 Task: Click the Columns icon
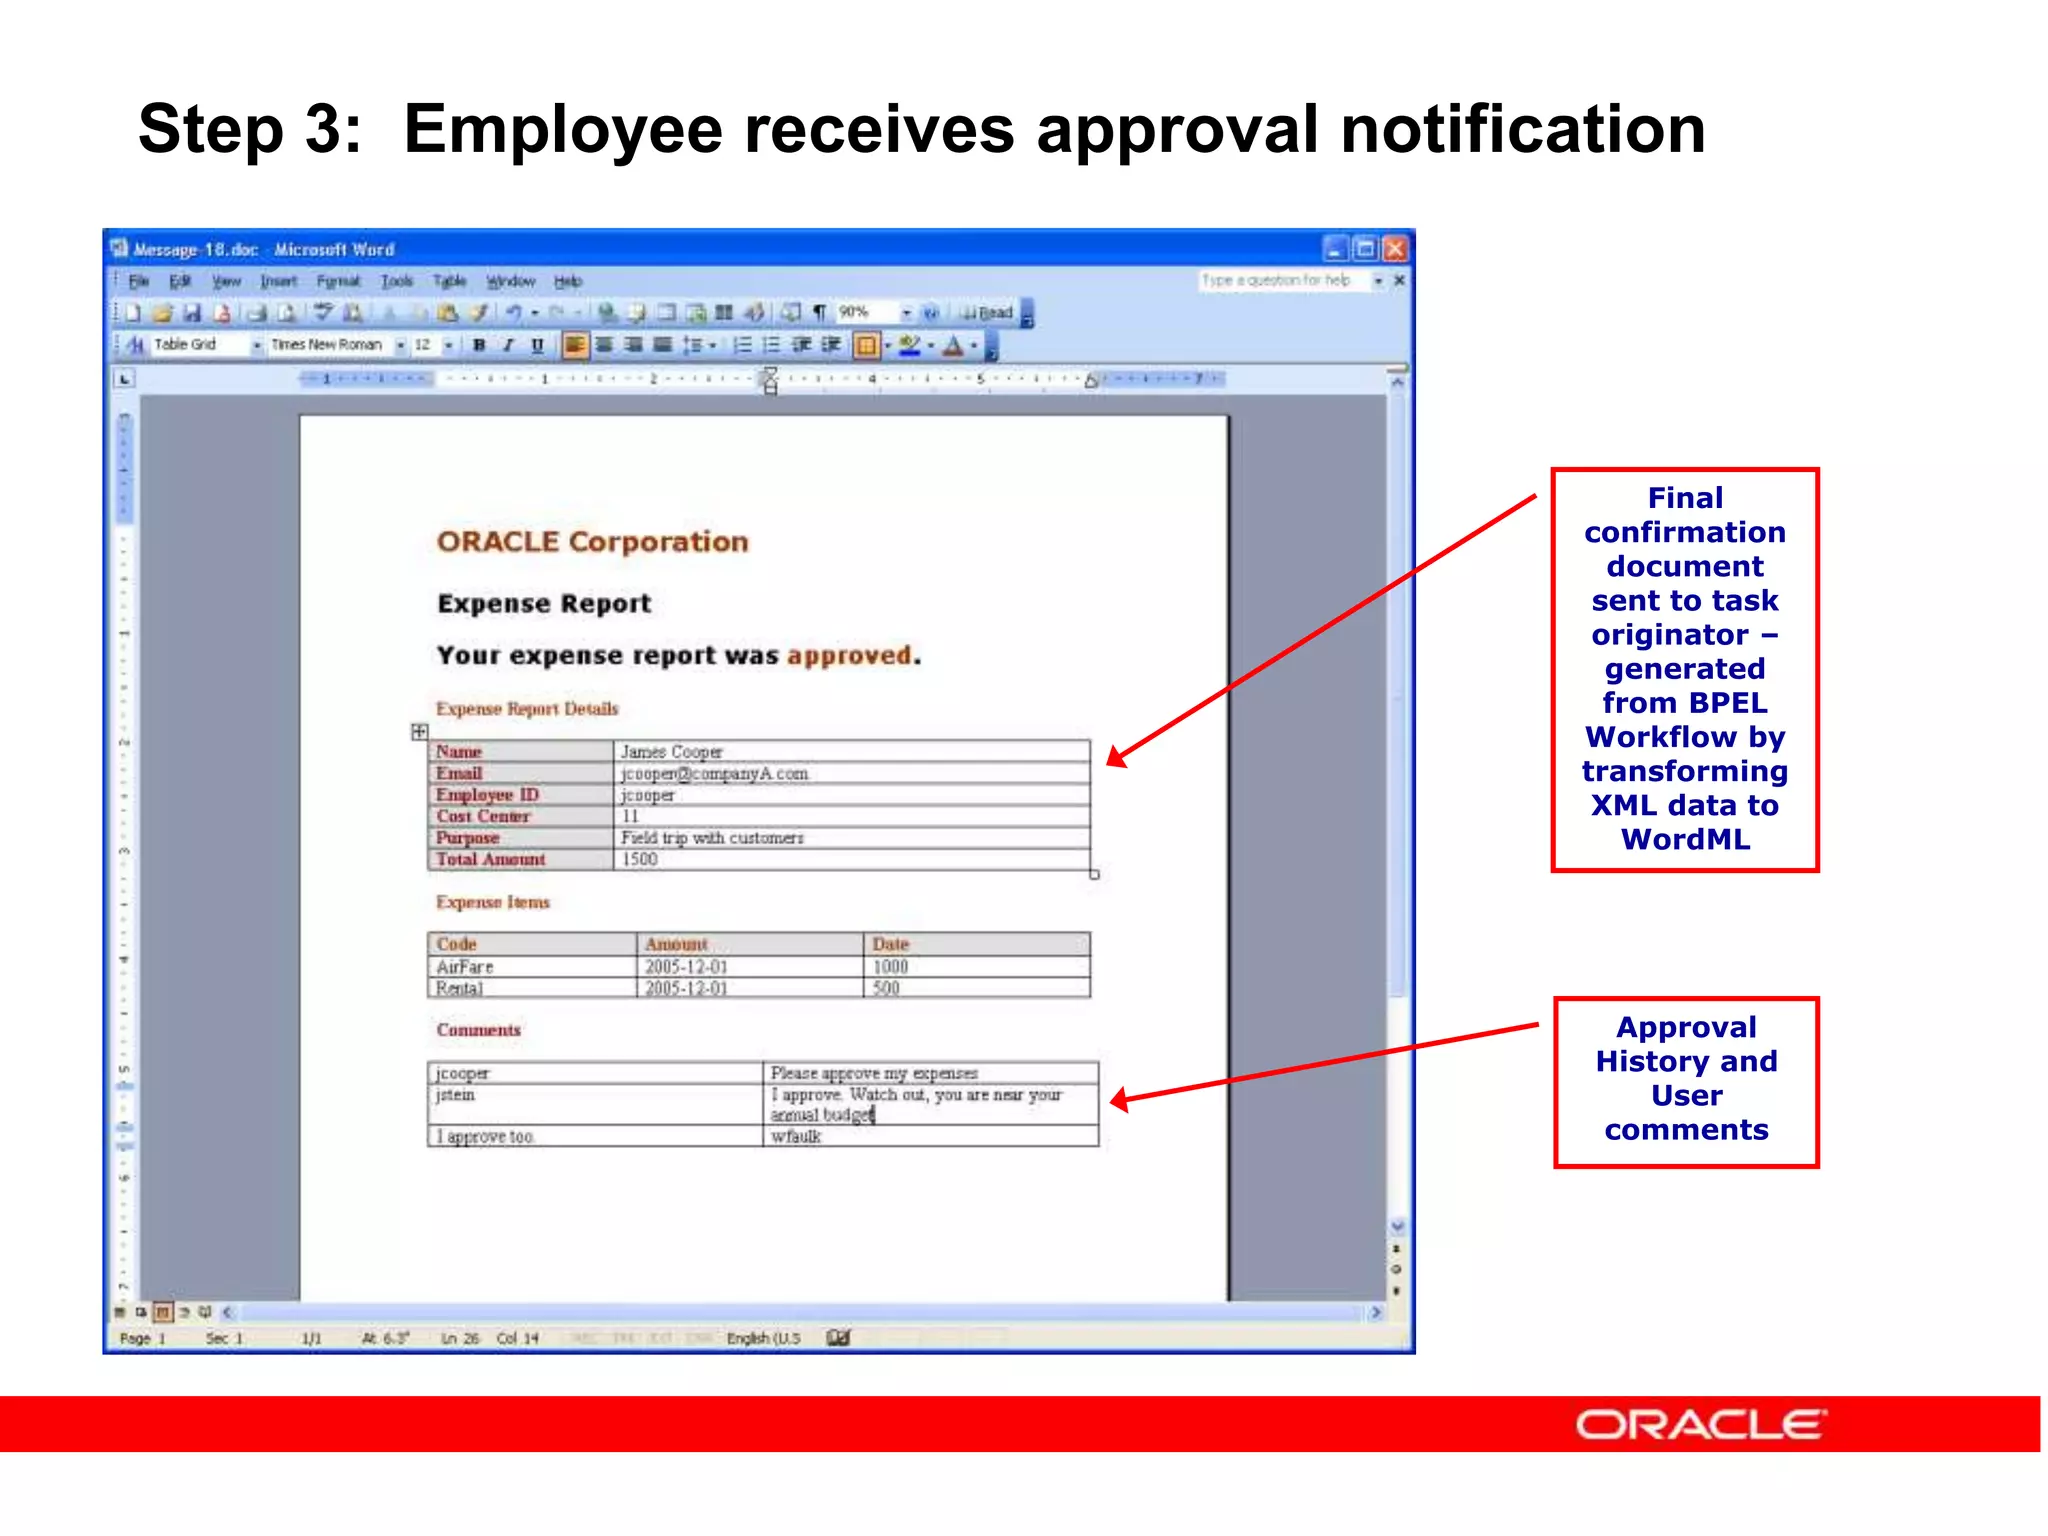point(724,313)
